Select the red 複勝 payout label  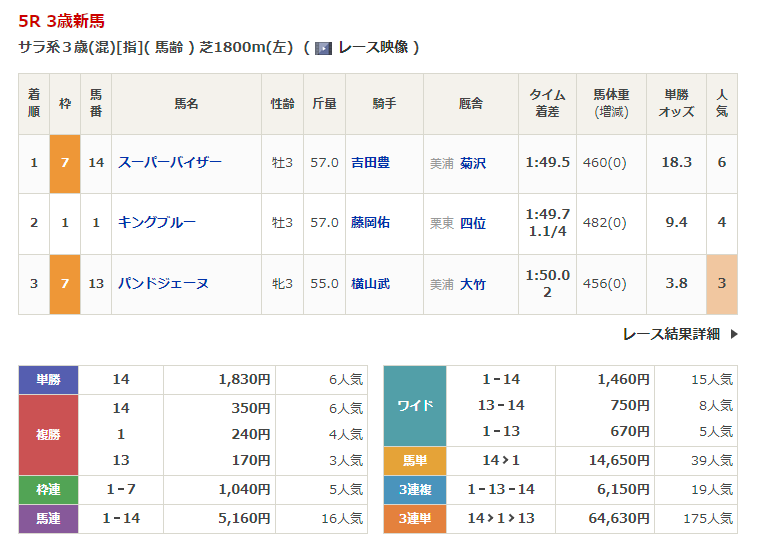coord(49,434)
